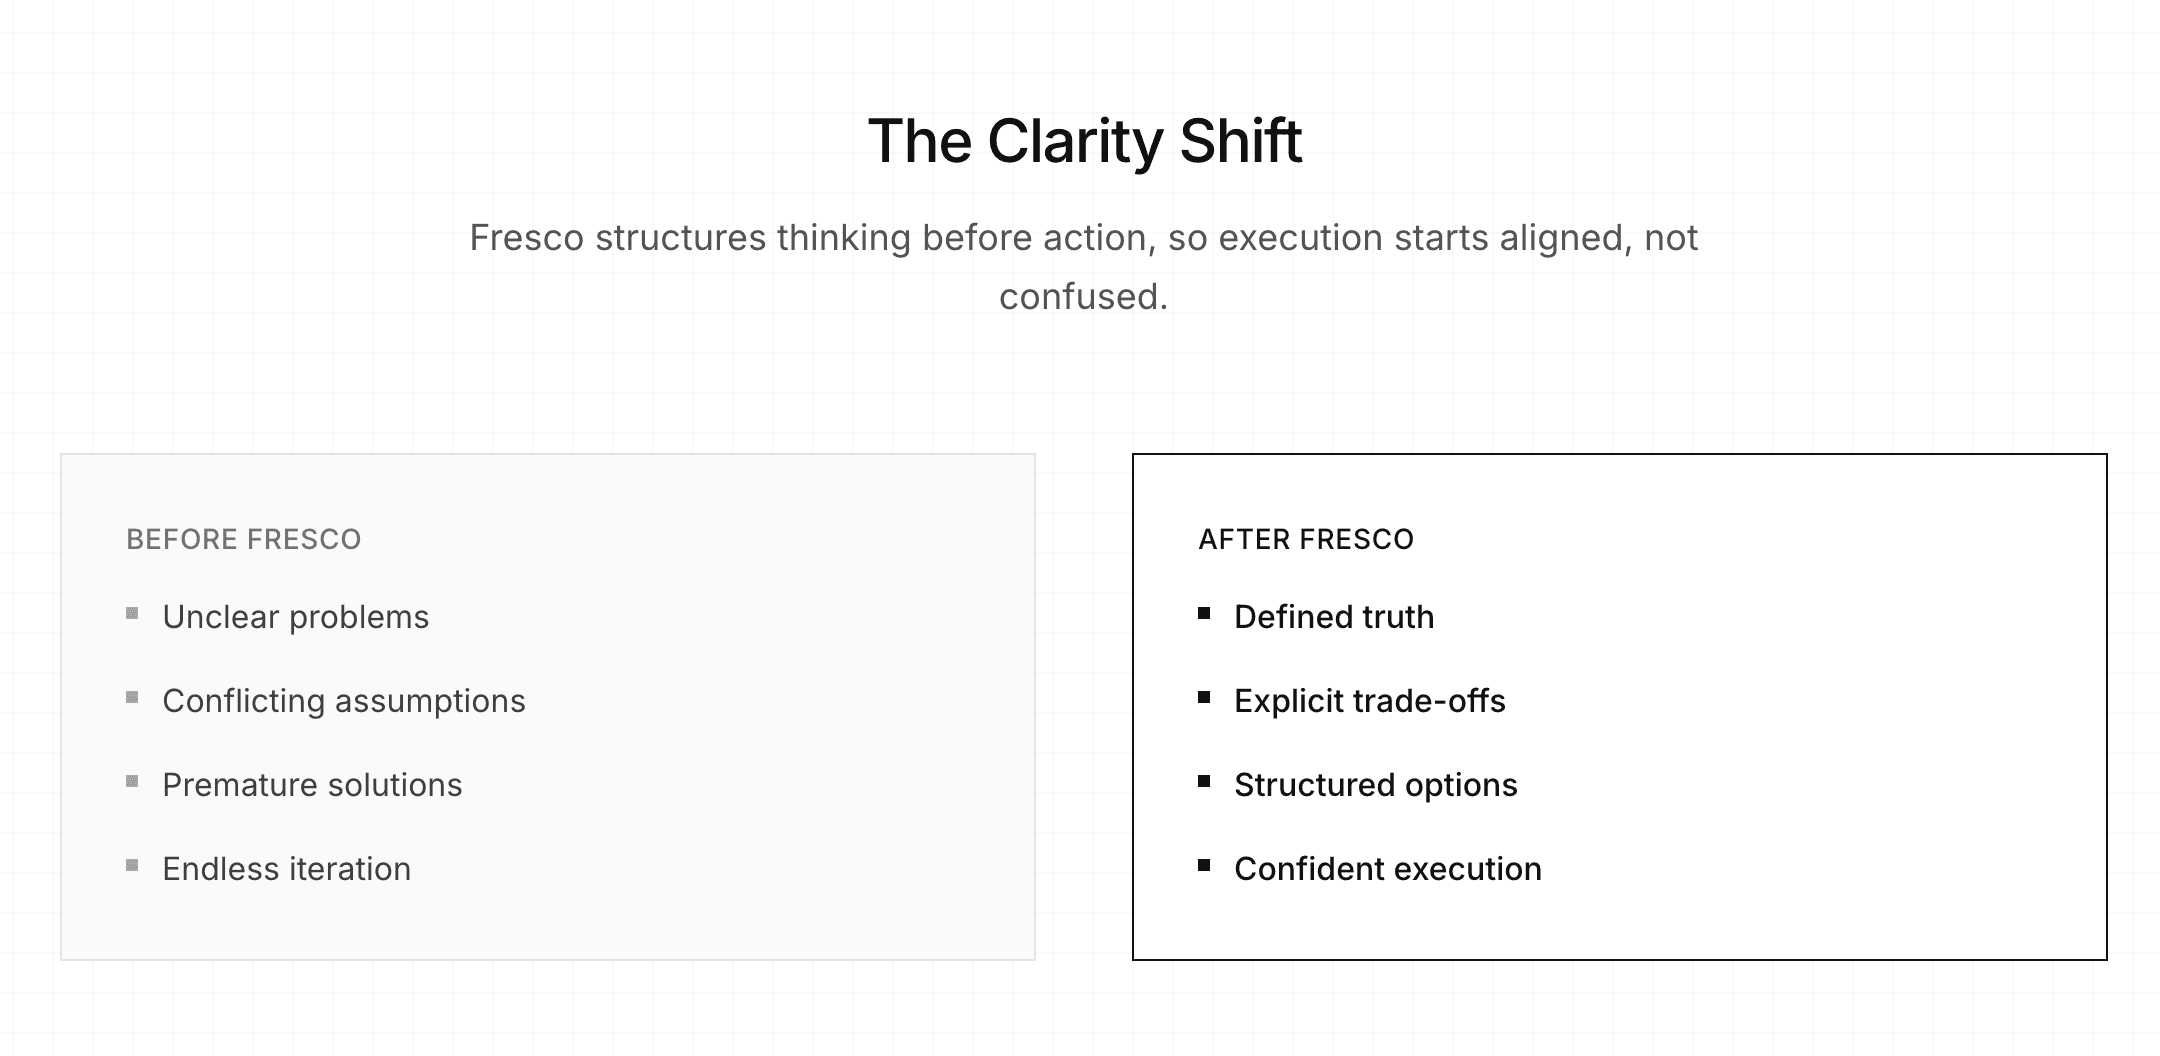This screenshot has height=1056, width=2160.
Task: Select the BEFORE FRESCO label
Action: pyautogui.click(x=243, y=540)
